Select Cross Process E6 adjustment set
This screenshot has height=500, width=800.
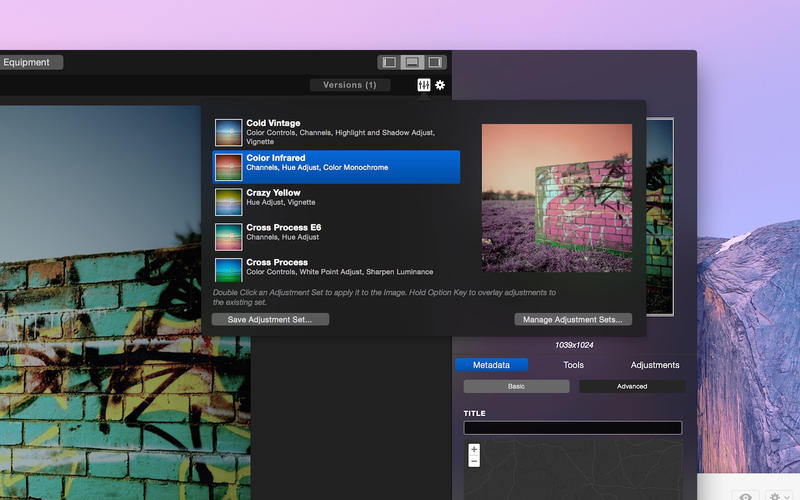coord(336,236)
